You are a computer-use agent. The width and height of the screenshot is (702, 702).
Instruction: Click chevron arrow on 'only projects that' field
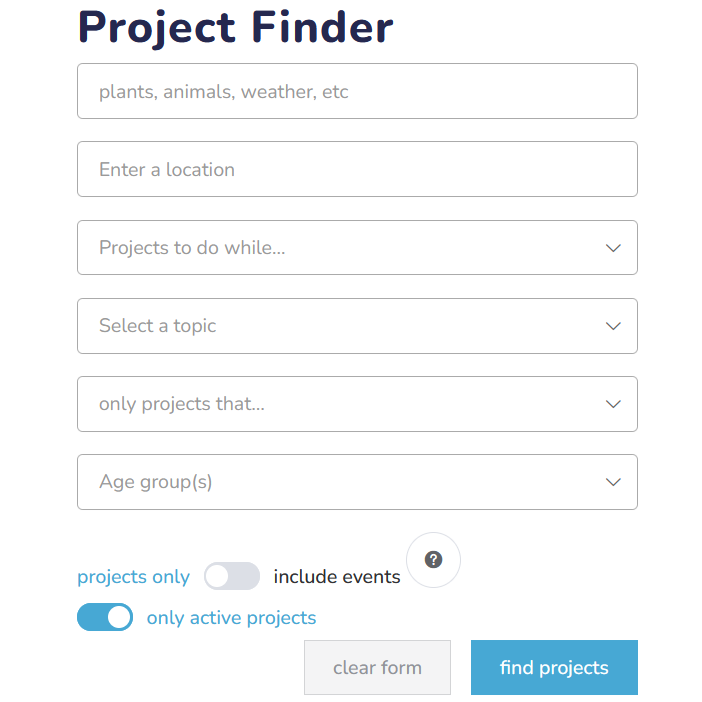point(614,404)
